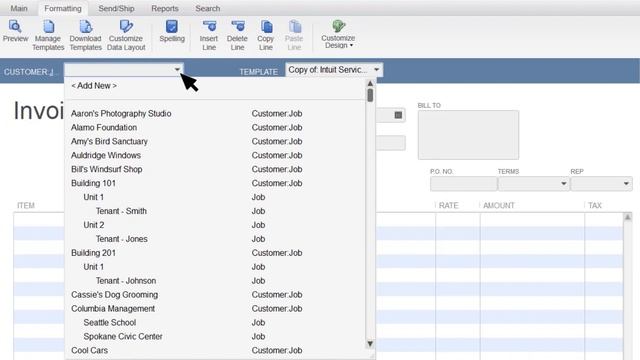Image resolution: width=640 pixels, height=360 pixels.
Task: Click the Rate column header
Action: (x=448, y=205)
